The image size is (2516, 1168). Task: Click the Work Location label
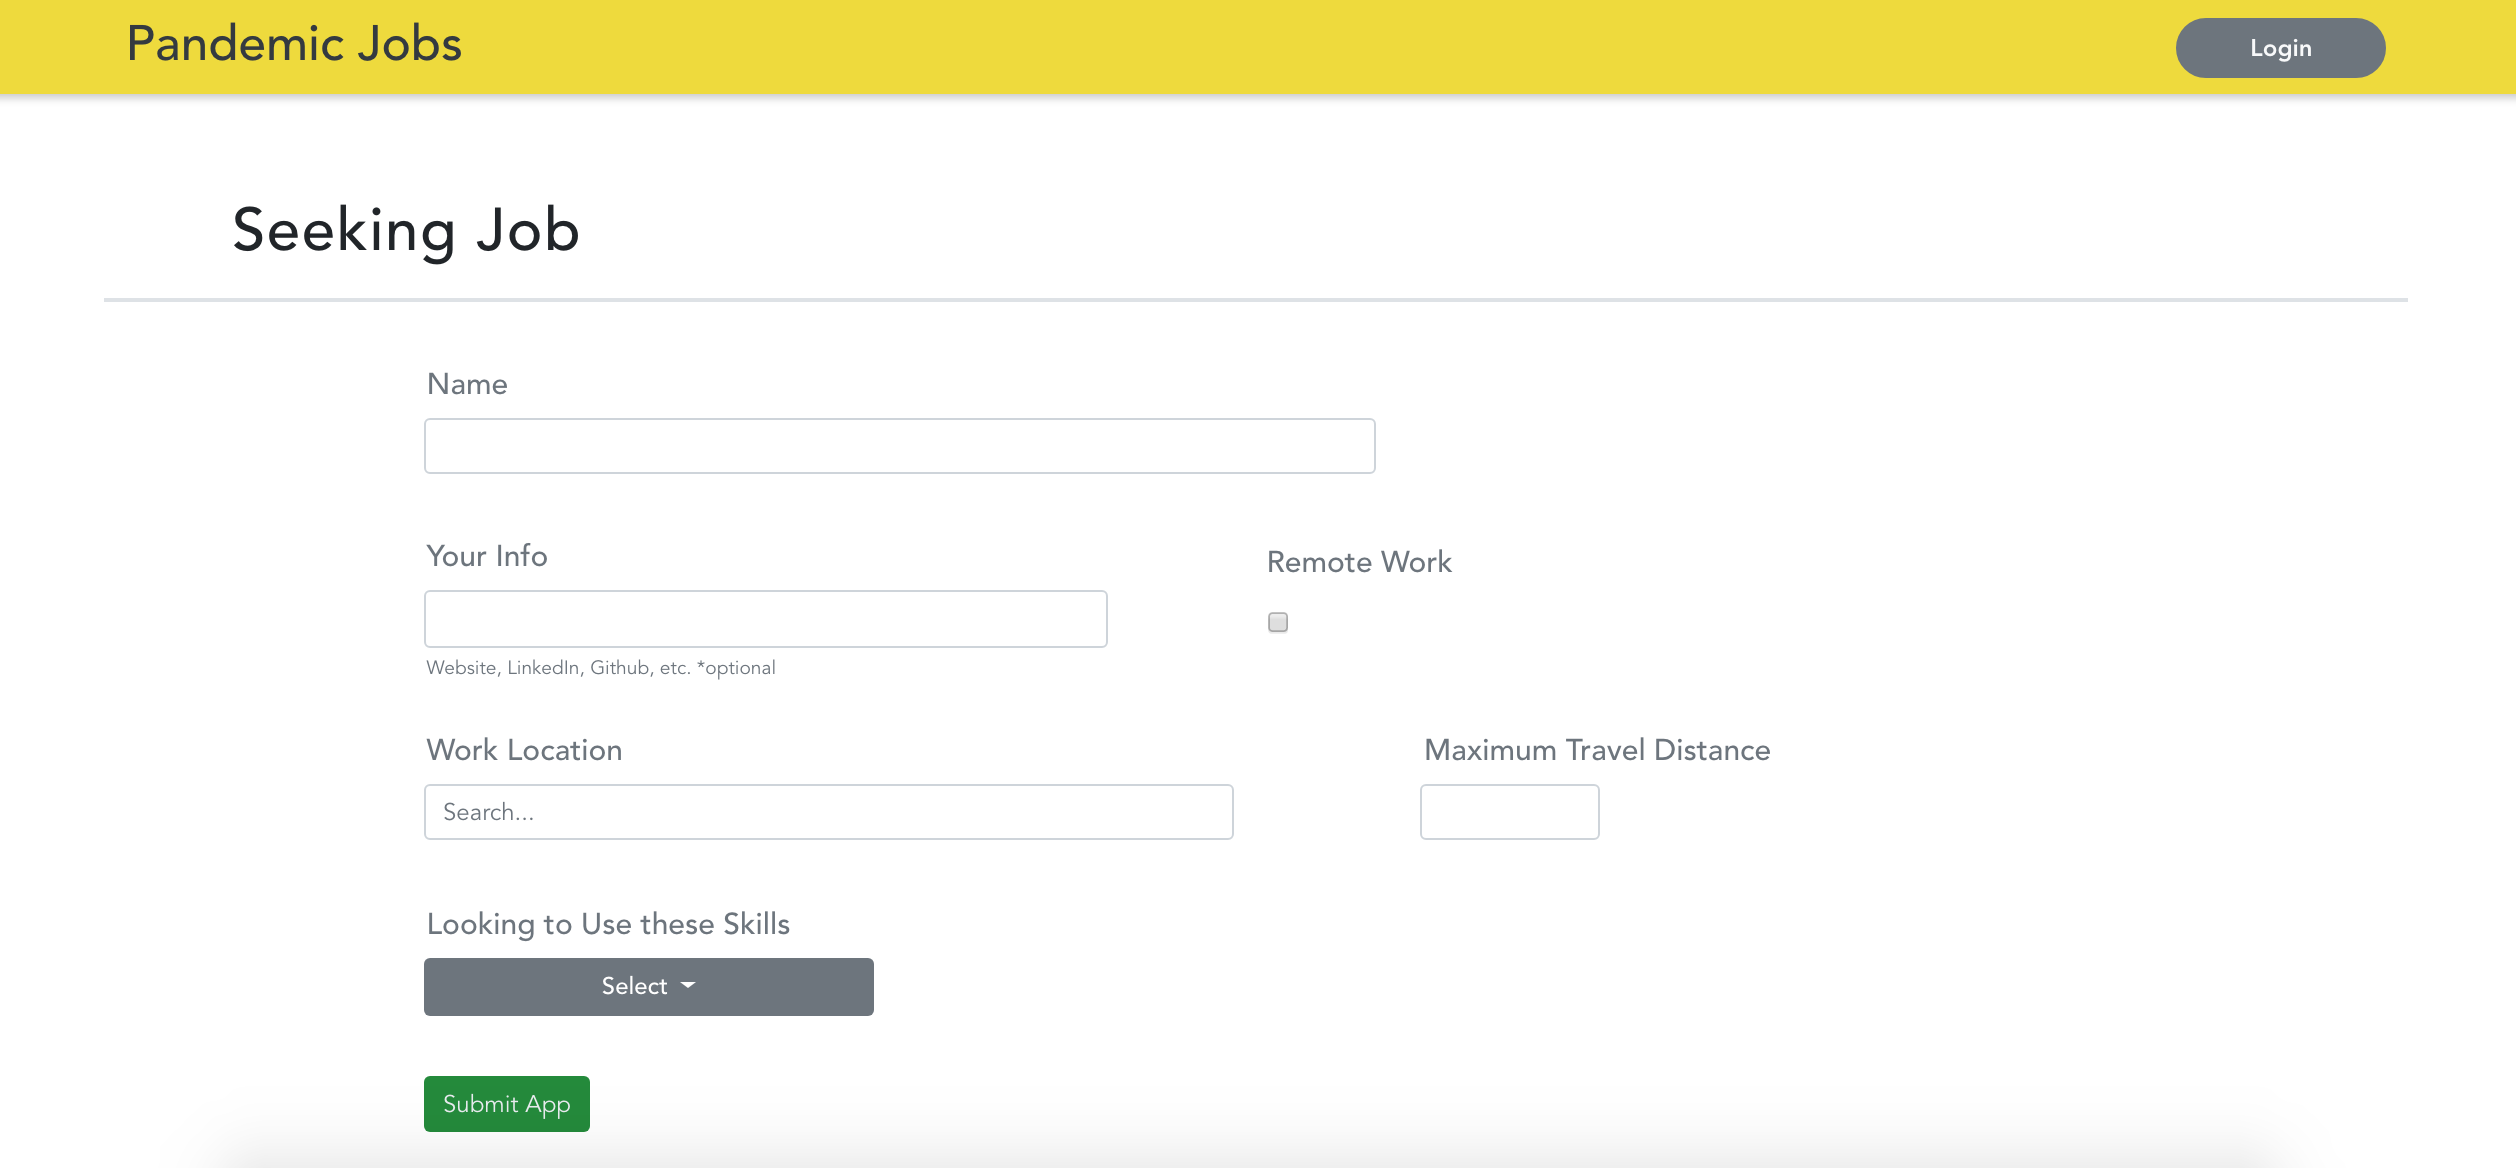(523, 750)
